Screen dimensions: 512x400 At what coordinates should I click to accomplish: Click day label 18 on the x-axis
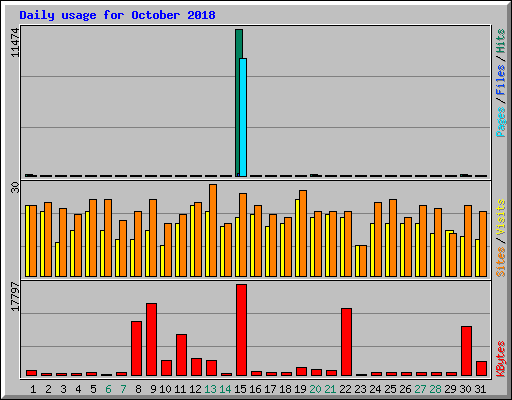pyautogui.click(x=285, y=389)
